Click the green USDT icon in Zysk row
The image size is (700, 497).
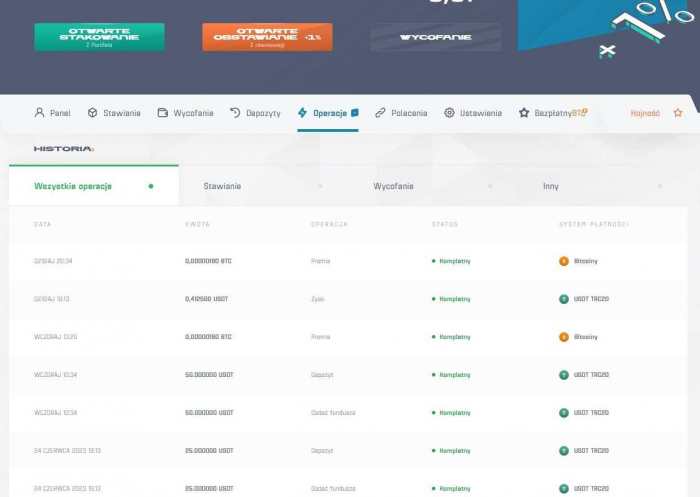pyautogui.click(x=564, y=299)
